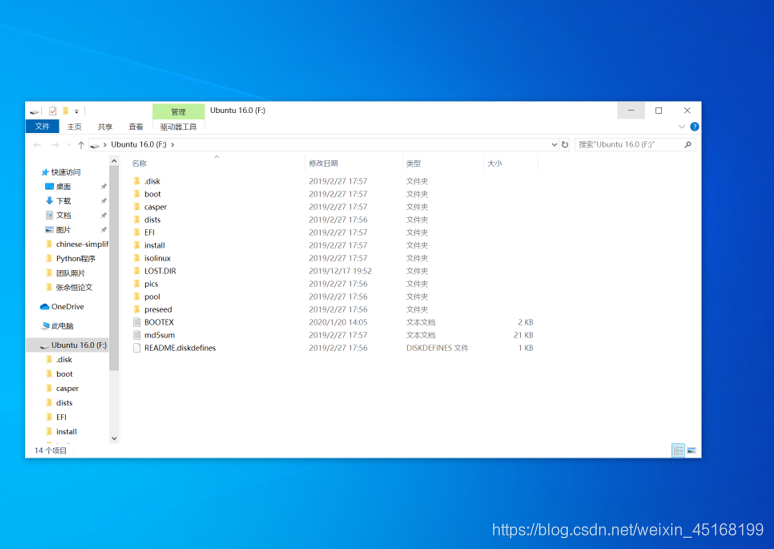774x549 pixels.
Task: Select the 管理 contextual tab header
Action: [x=178, y=112]
